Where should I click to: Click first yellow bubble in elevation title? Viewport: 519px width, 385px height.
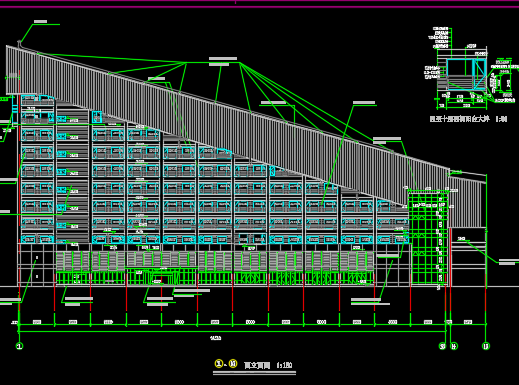[219, 363]
